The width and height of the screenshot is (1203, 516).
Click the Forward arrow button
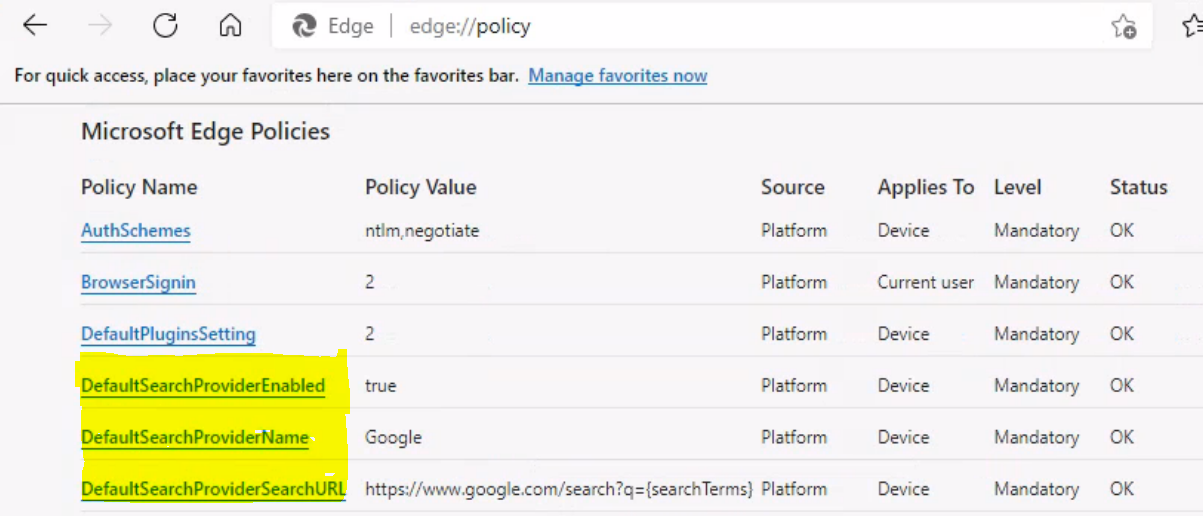(x=100, y=27)
